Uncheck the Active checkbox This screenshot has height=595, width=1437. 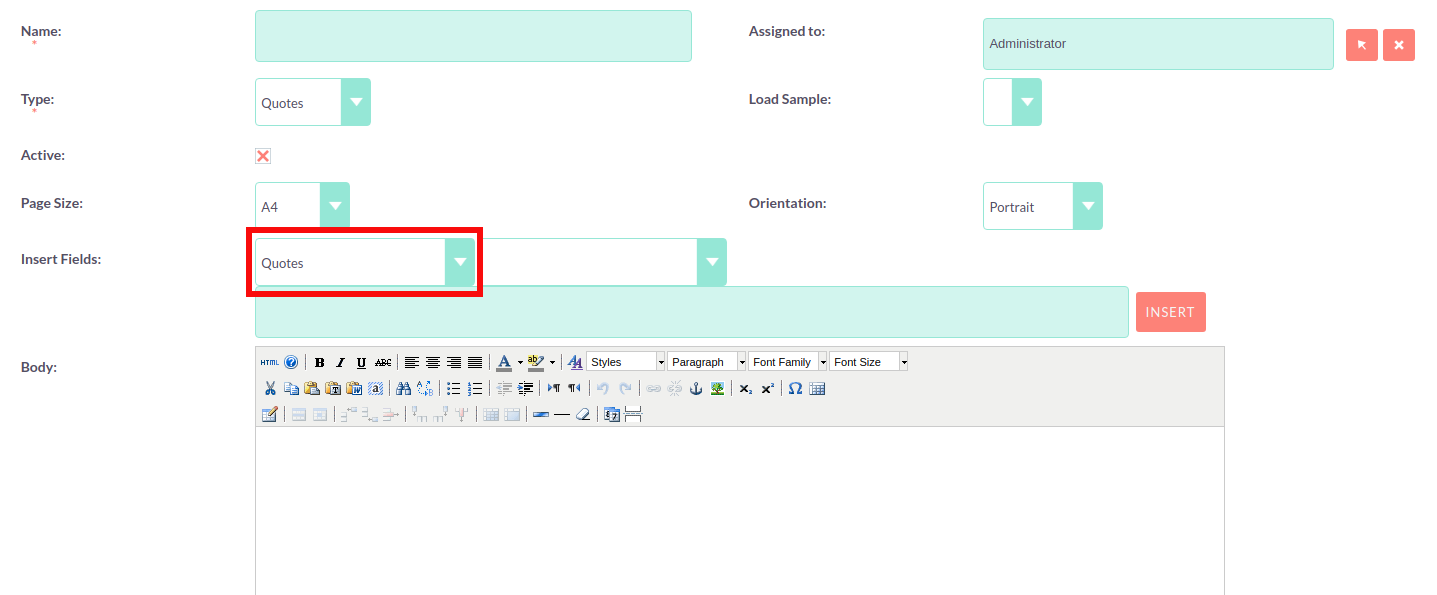tap(262, 156)
